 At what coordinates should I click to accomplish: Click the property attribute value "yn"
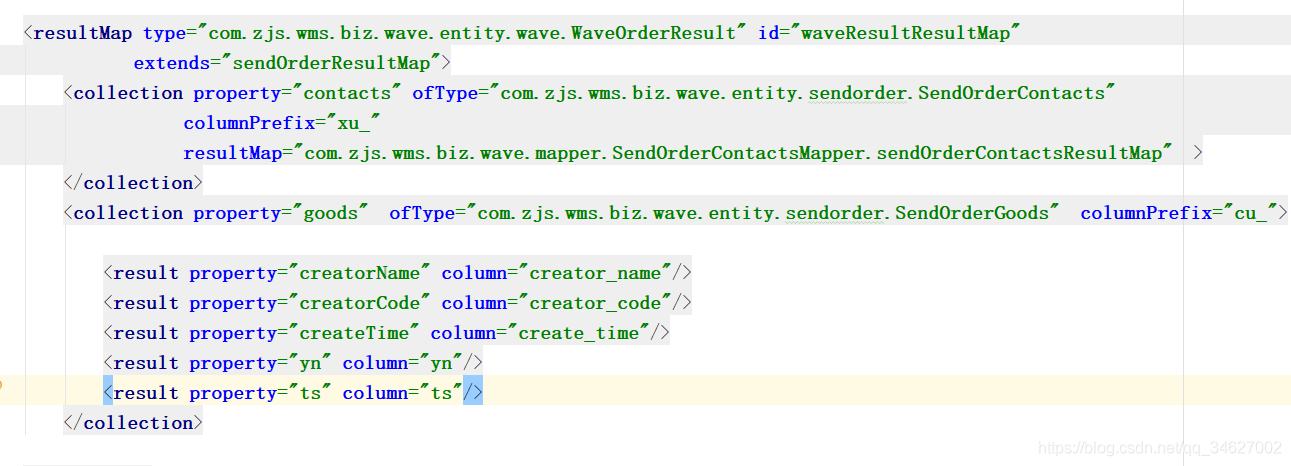tap(310, 363)
